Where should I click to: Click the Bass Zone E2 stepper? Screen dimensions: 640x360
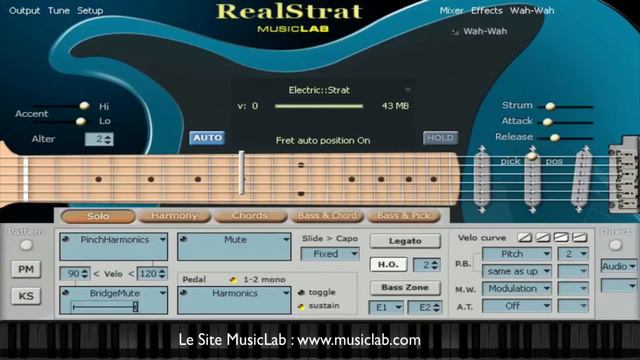(x=436, y=307)
